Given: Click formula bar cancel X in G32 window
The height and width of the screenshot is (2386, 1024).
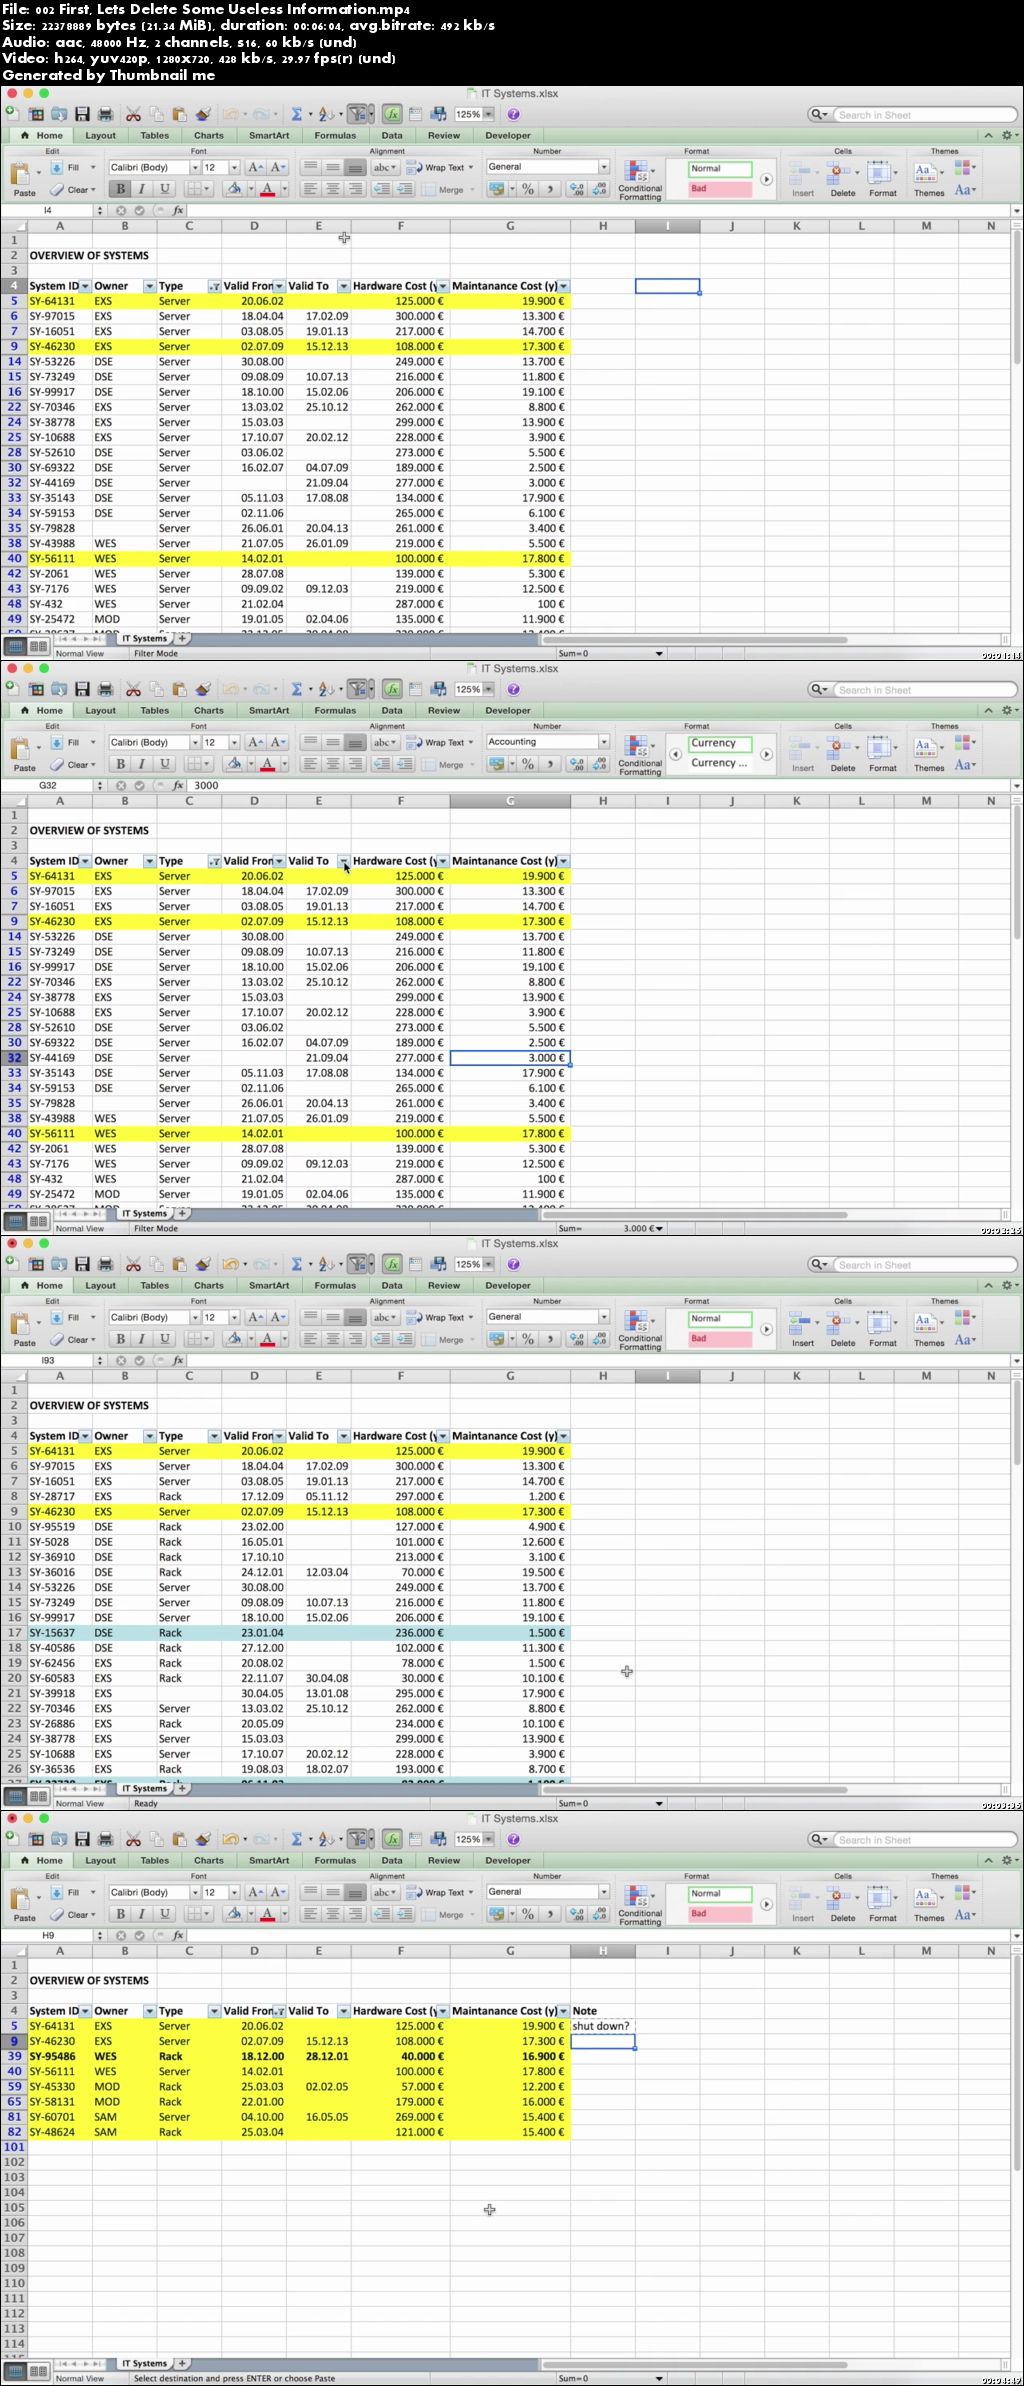Looking at the screenshot, I should (121, 786).
